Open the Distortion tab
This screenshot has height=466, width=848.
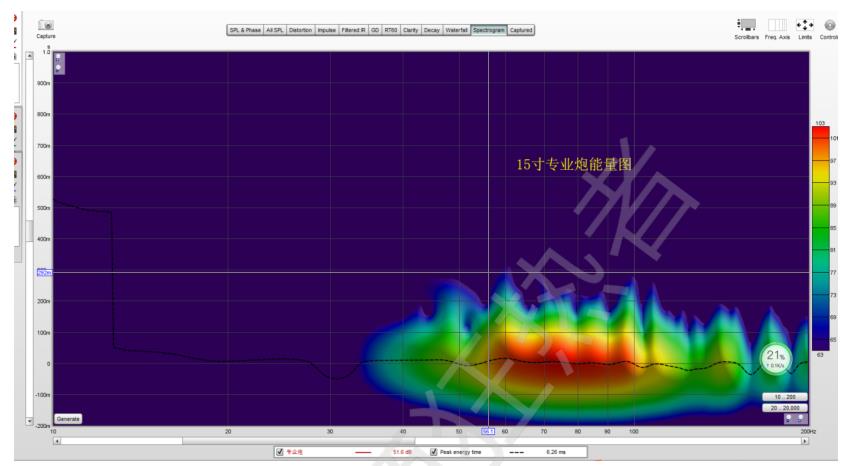(300, 30)
